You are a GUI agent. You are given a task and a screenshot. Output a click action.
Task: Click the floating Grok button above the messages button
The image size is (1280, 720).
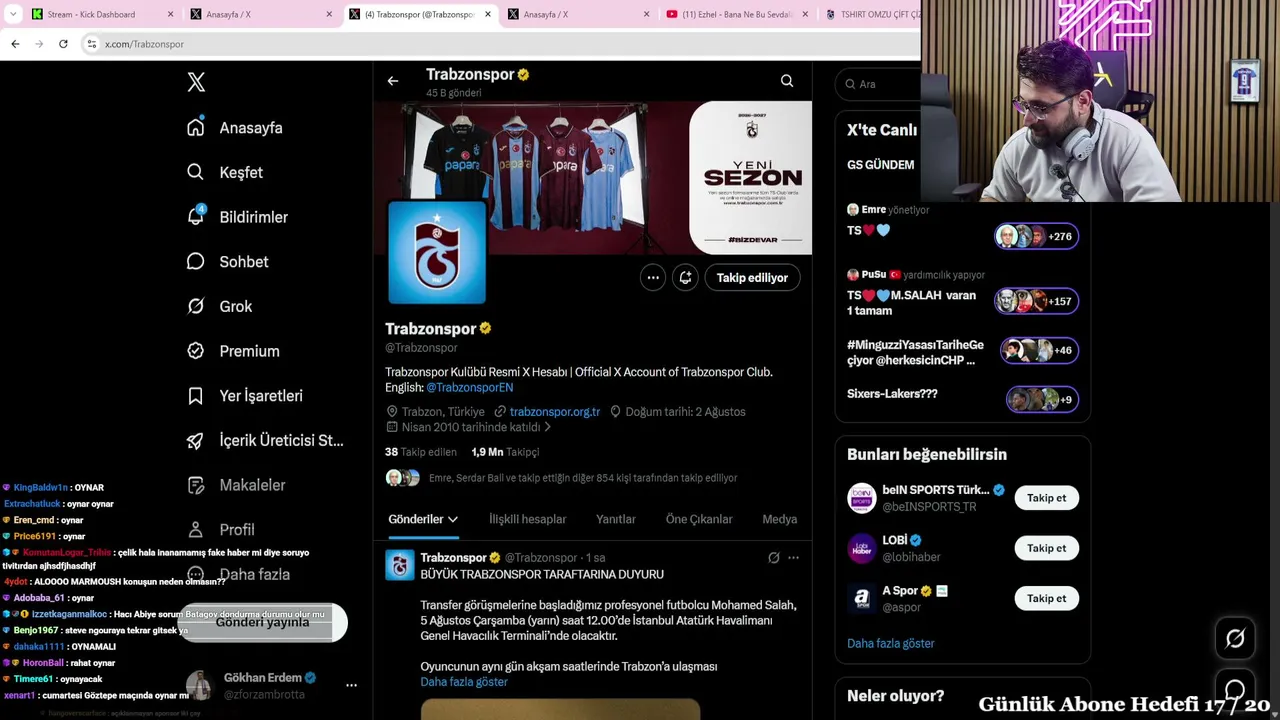point(1235,638)
